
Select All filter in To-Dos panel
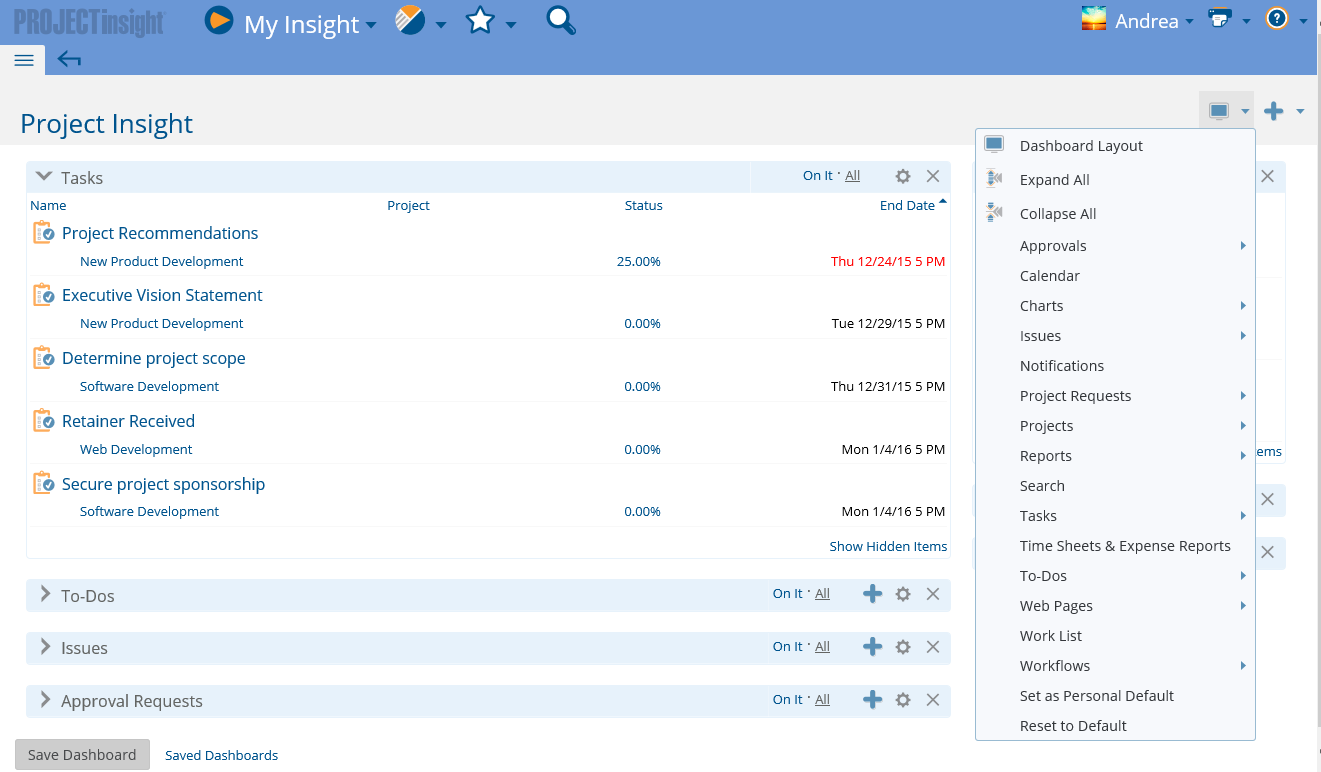tap(822, 593)
